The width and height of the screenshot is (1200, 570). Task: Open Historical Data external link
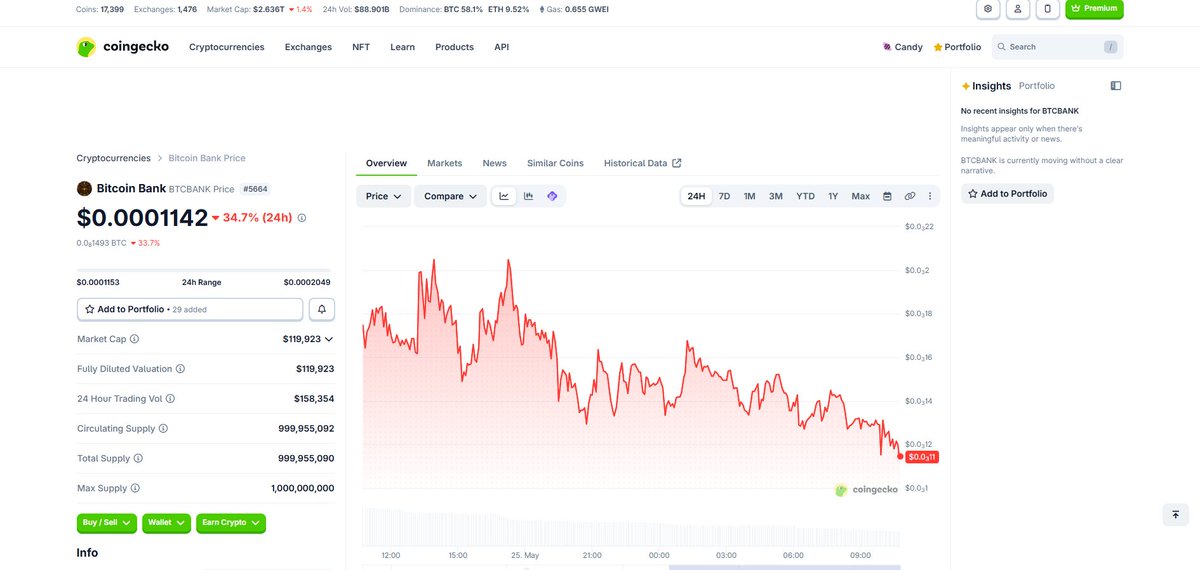643,163
